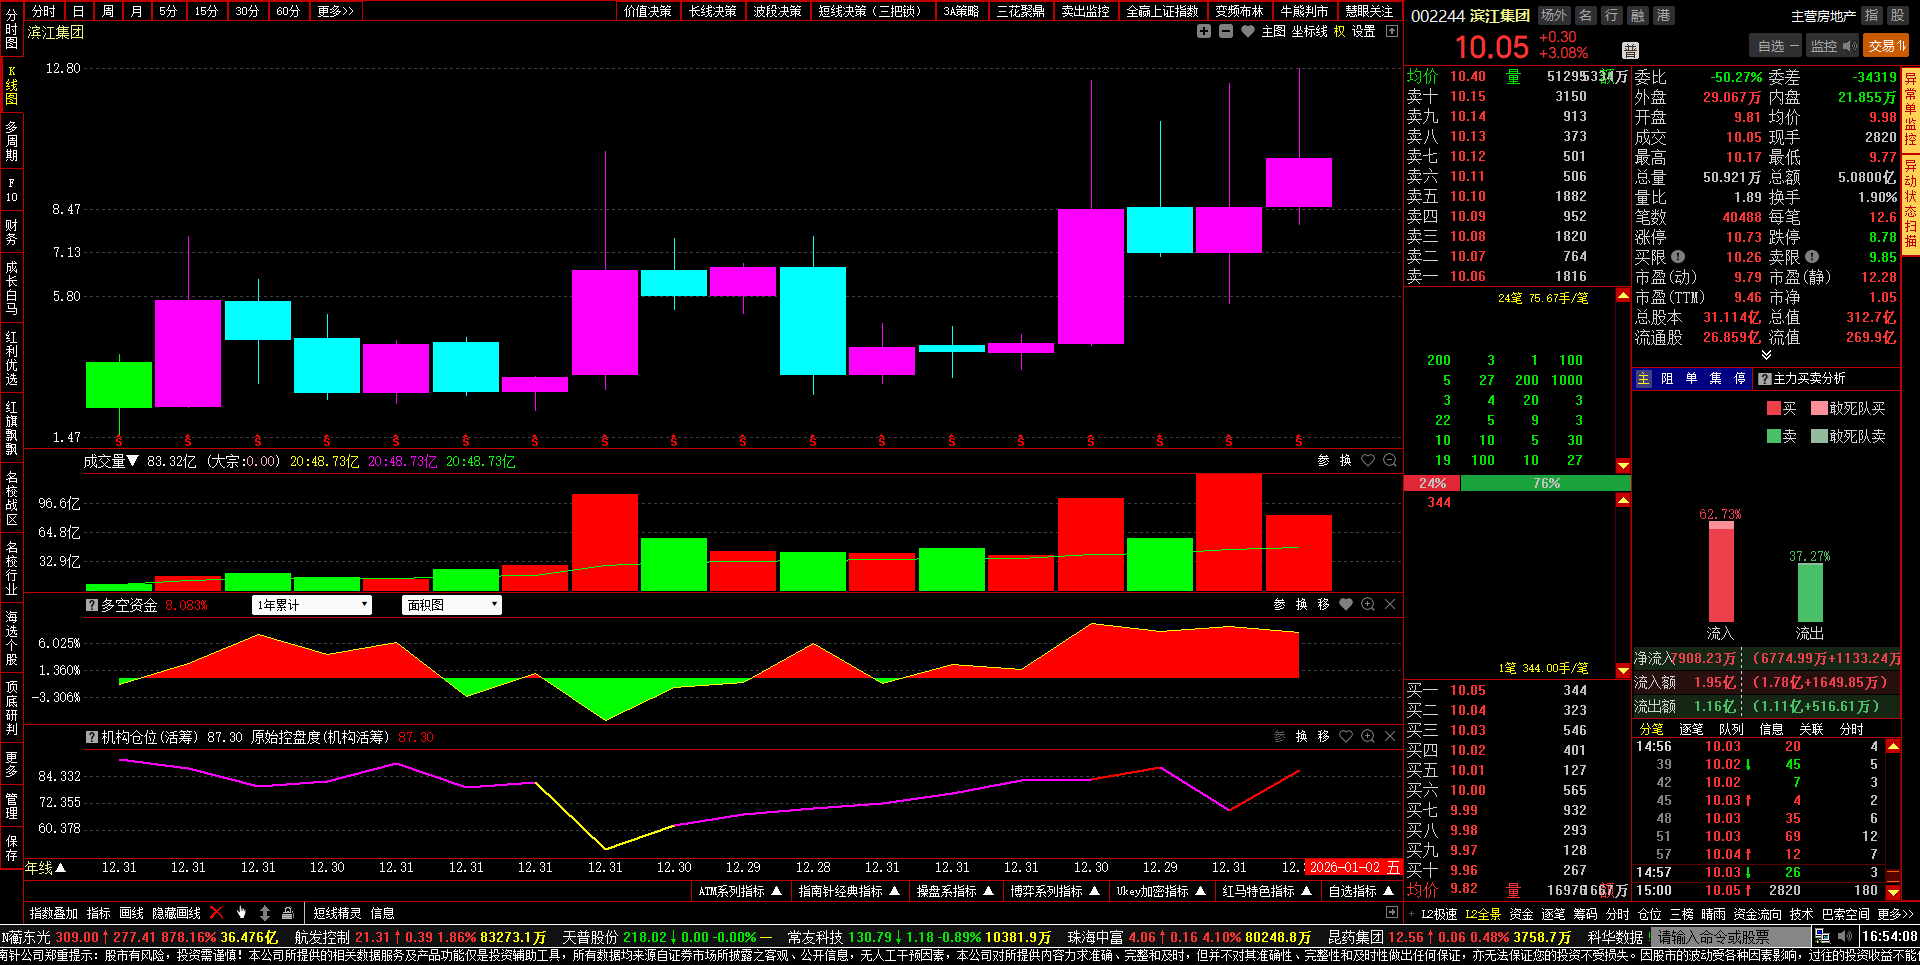Open the 交易 trading button
This screenshot has width=1920, height=965.
1886,46
